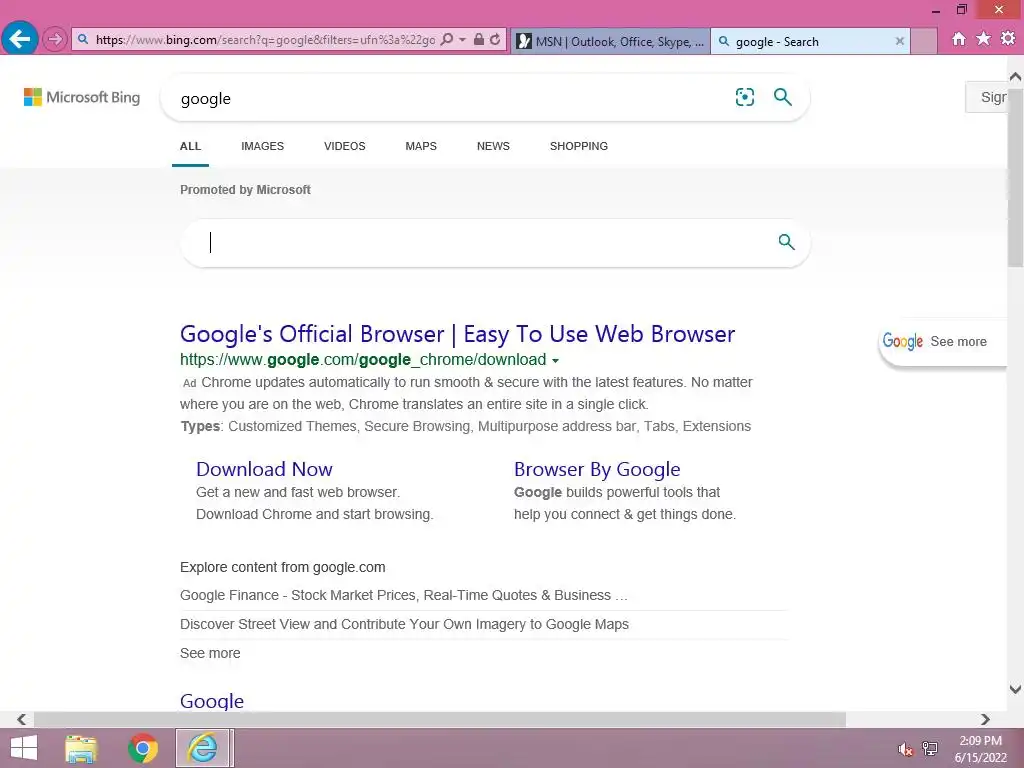
Task: Select the ALL results tab
Action: [x=190, y=146]
